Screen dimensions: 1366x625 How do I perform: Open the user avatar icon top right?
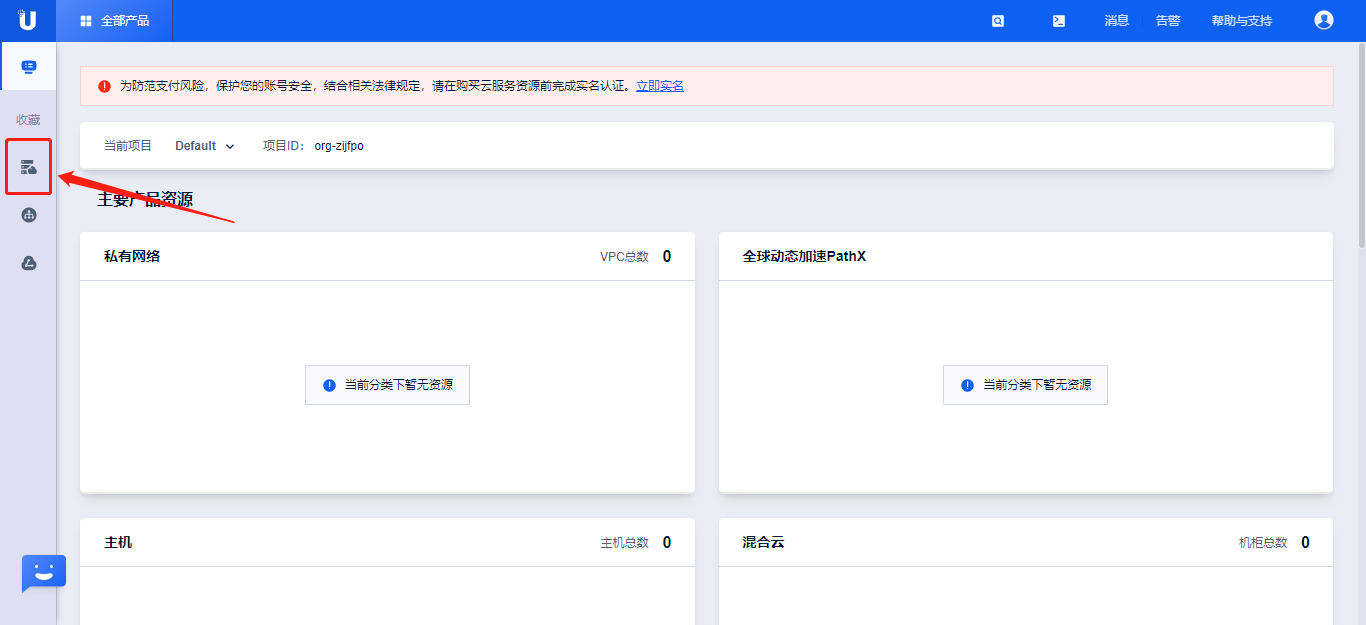1323,19
